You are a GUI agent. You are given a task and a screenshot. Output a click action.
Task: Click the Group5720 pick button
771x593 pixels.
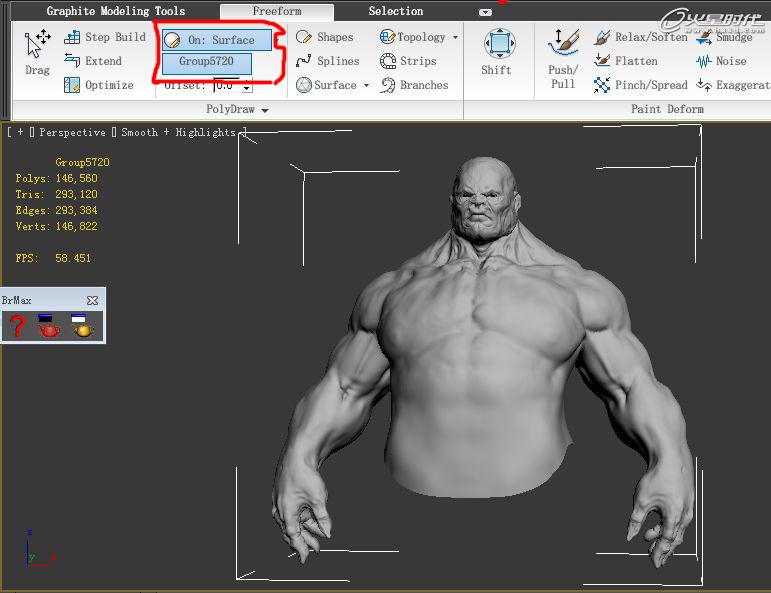tap(207, 63)
